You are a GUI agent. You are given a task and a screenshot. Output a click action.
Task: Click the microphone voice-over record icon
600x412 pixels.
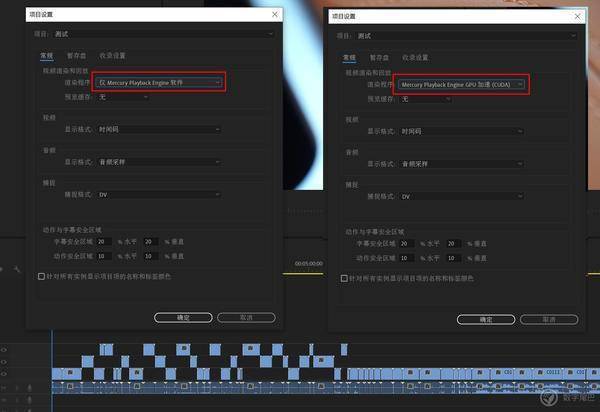[30, 387]
